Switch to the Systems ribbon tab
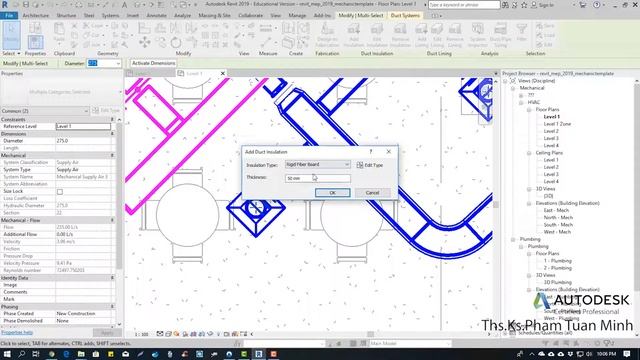 [110, 16]
